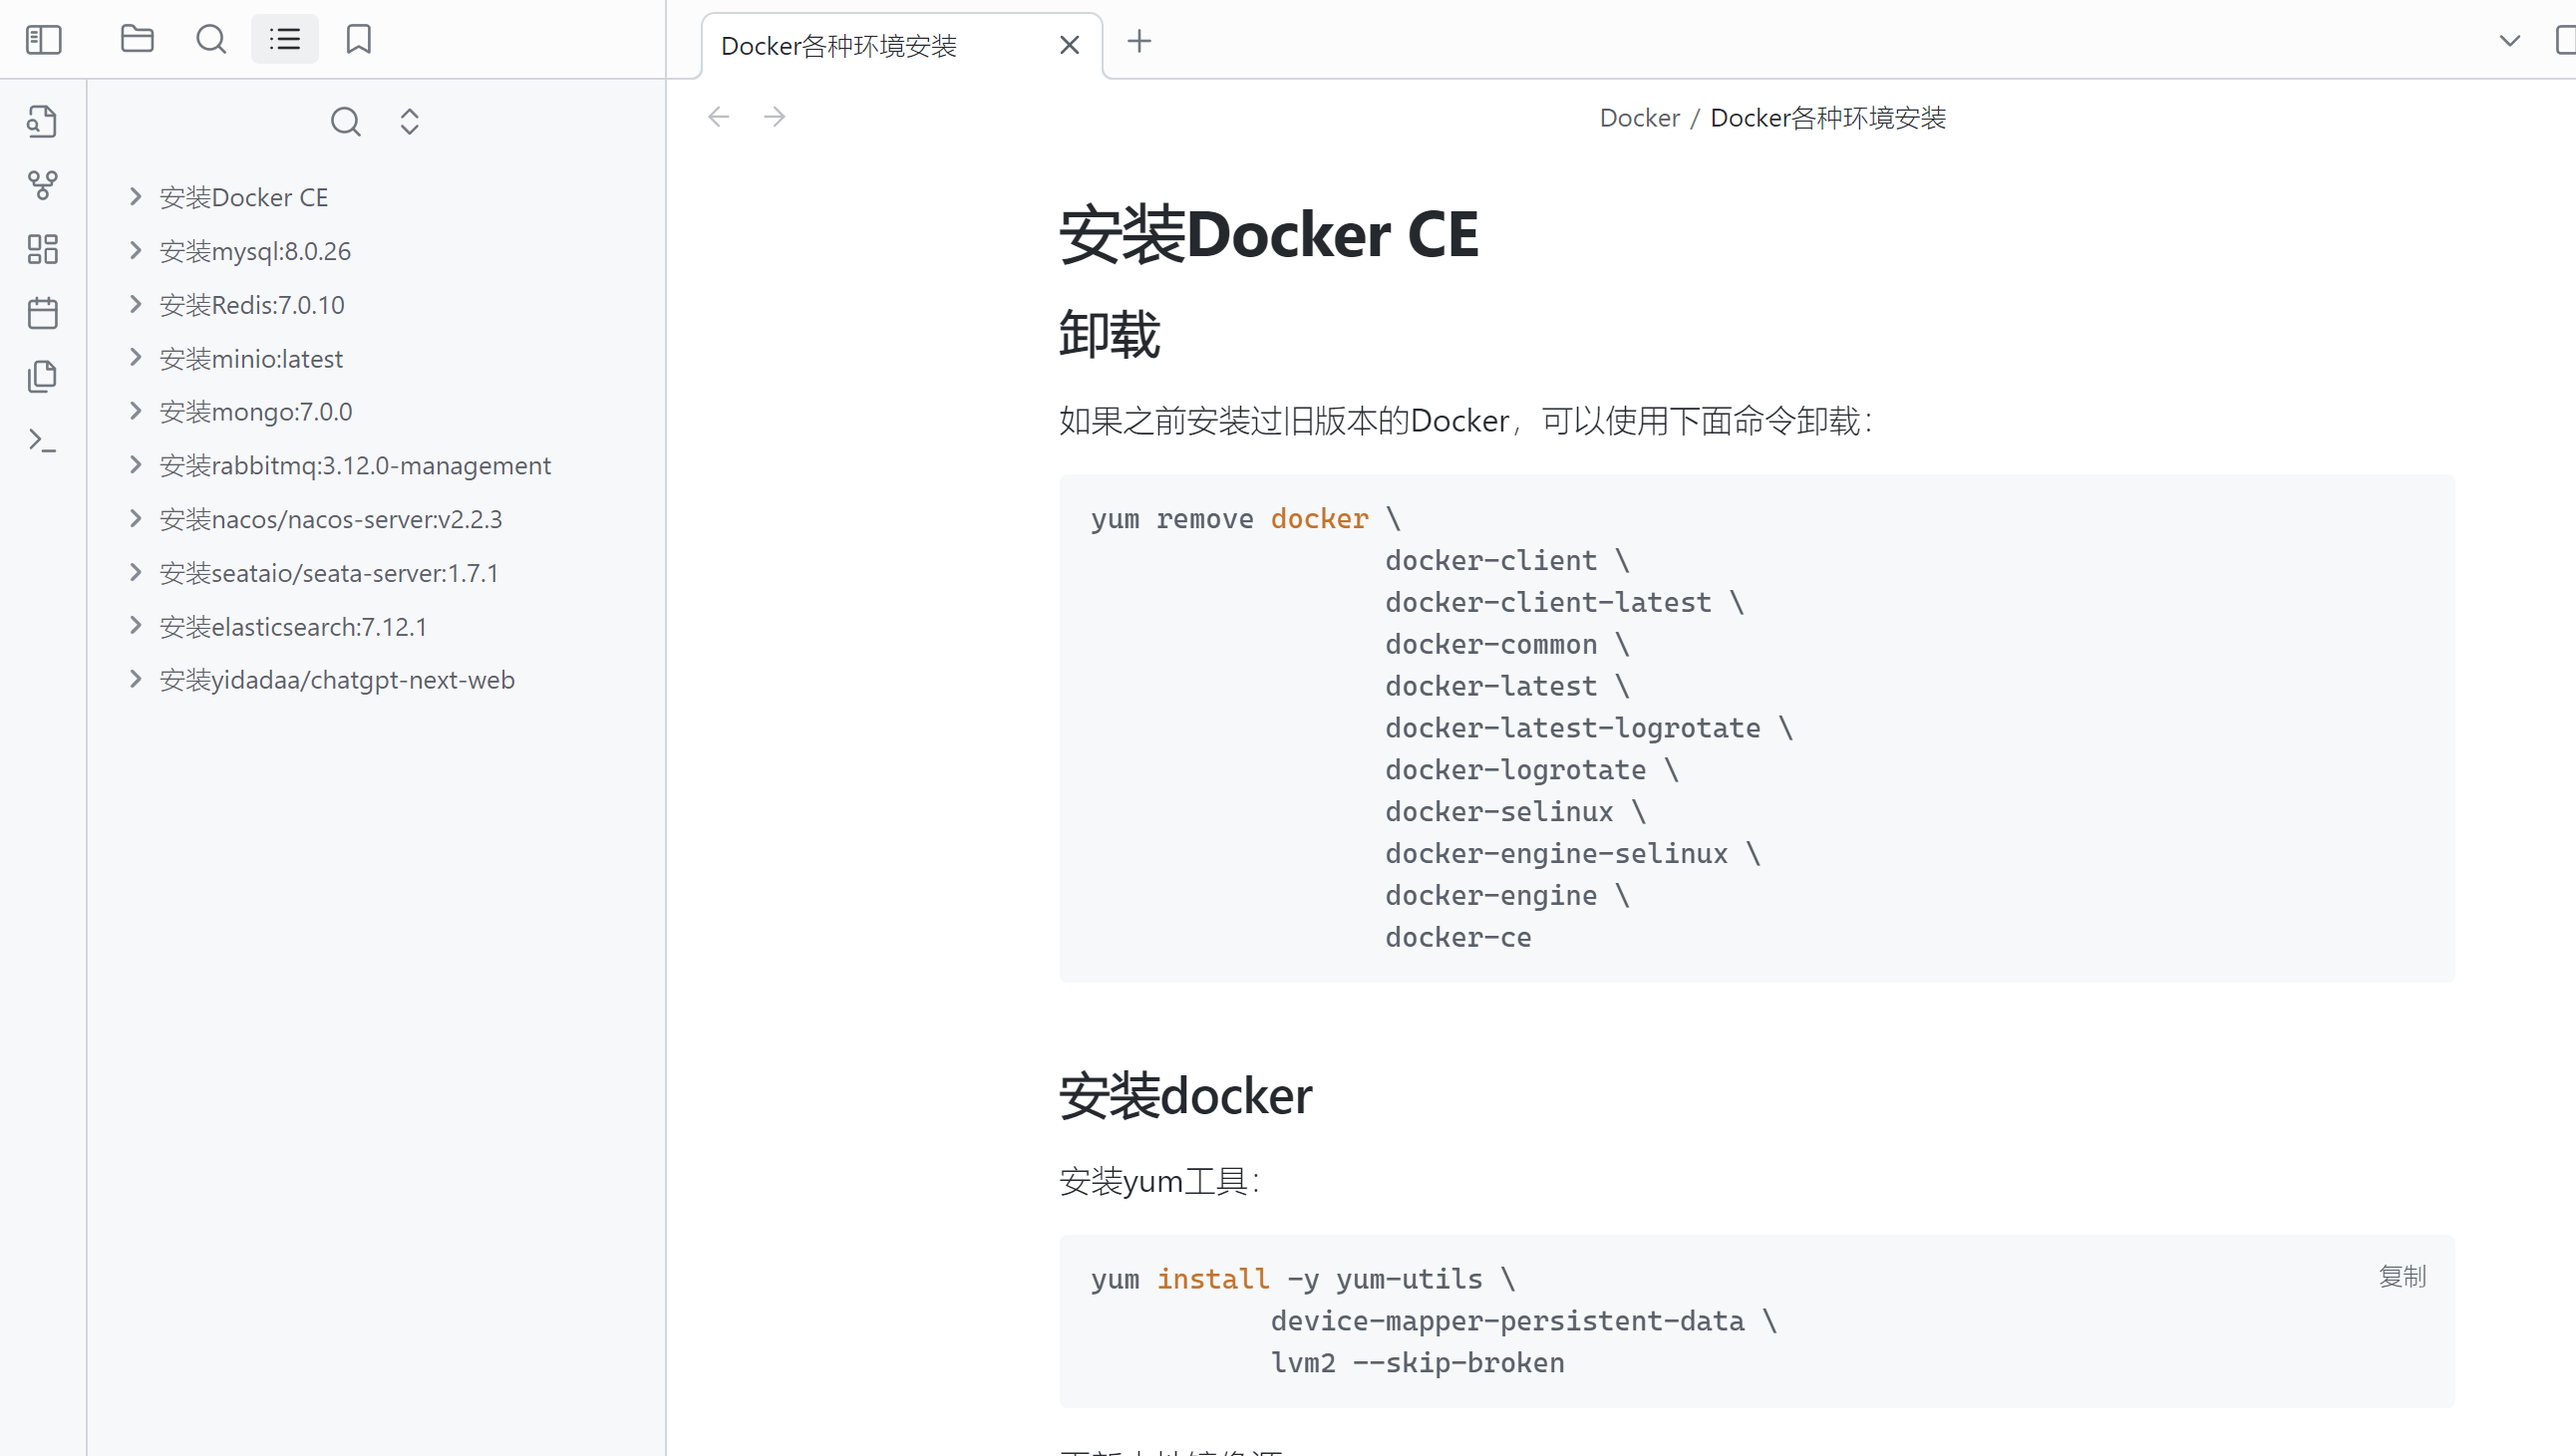Viewport: 2576px width, 1456px height.
Task: Select the outline list icon
Action: click(285, 39)
